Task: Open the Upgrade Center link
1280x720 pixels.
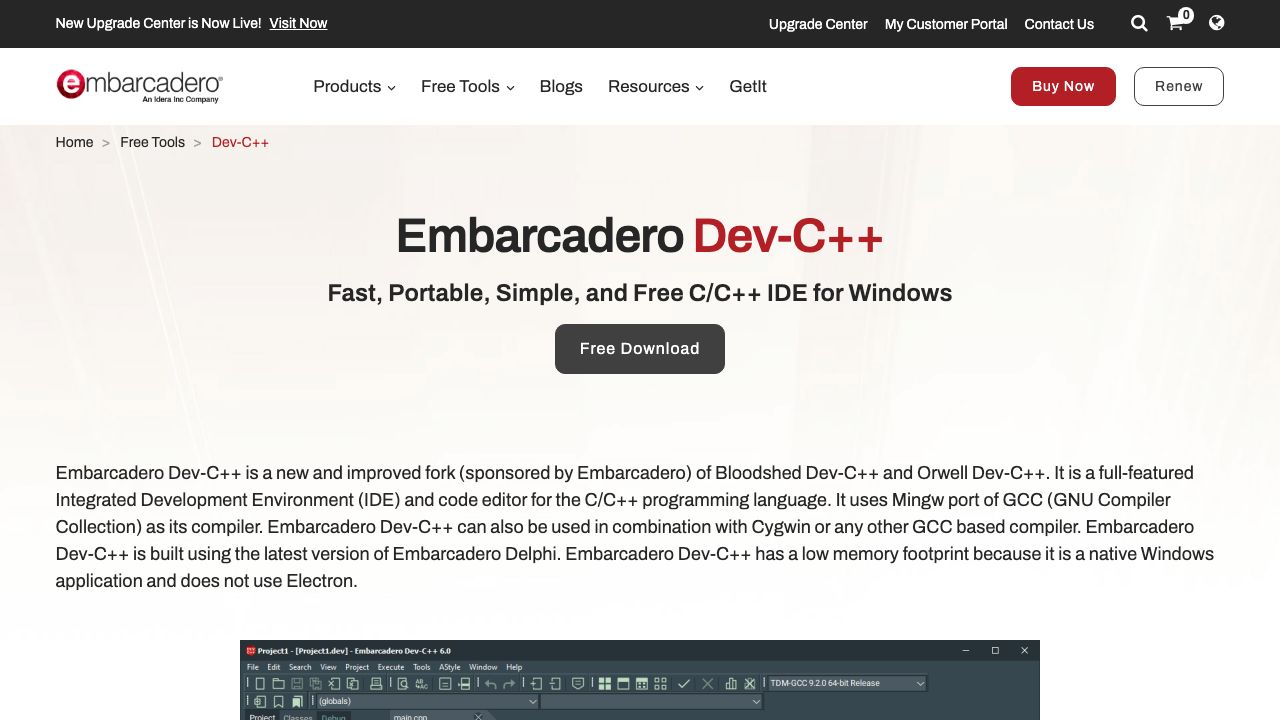Action: point(818,24)
